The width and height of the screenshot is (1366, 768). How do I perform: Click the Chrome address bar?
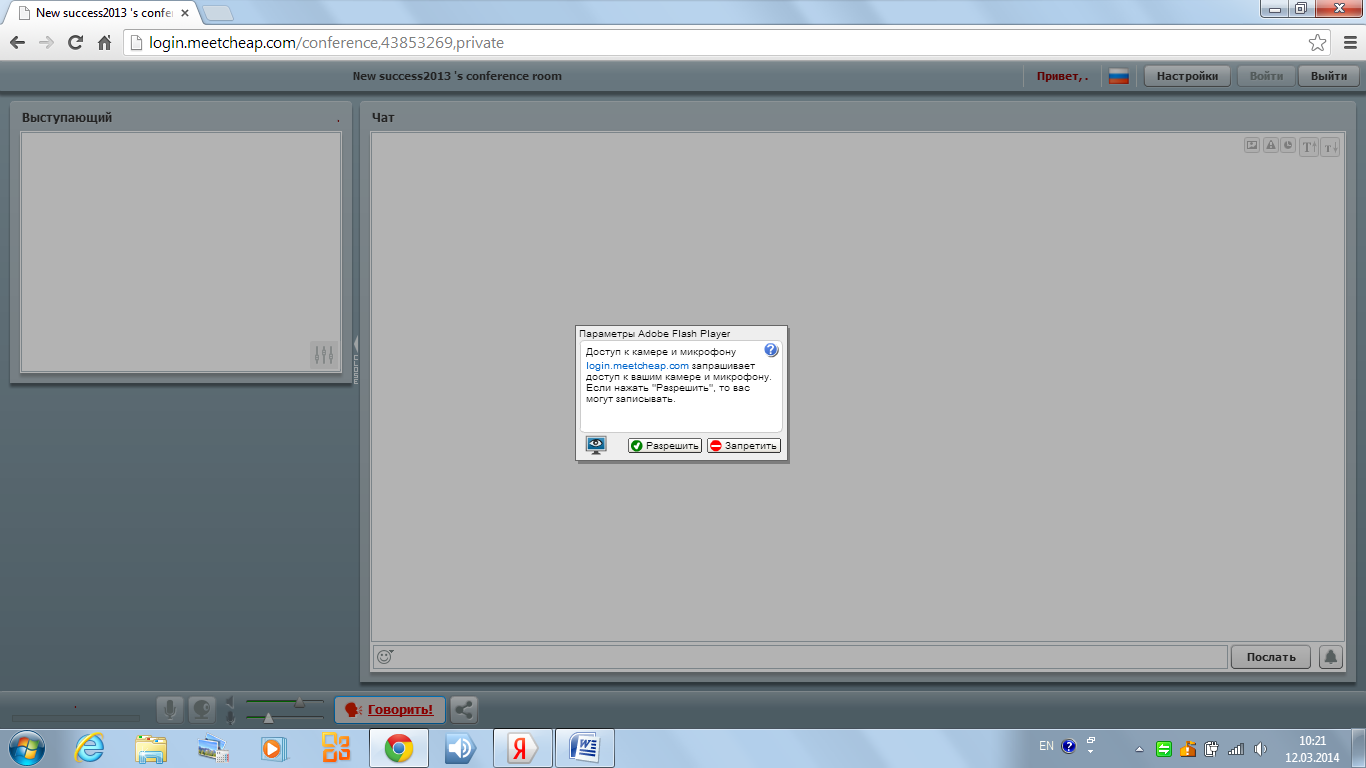point(727,43)
